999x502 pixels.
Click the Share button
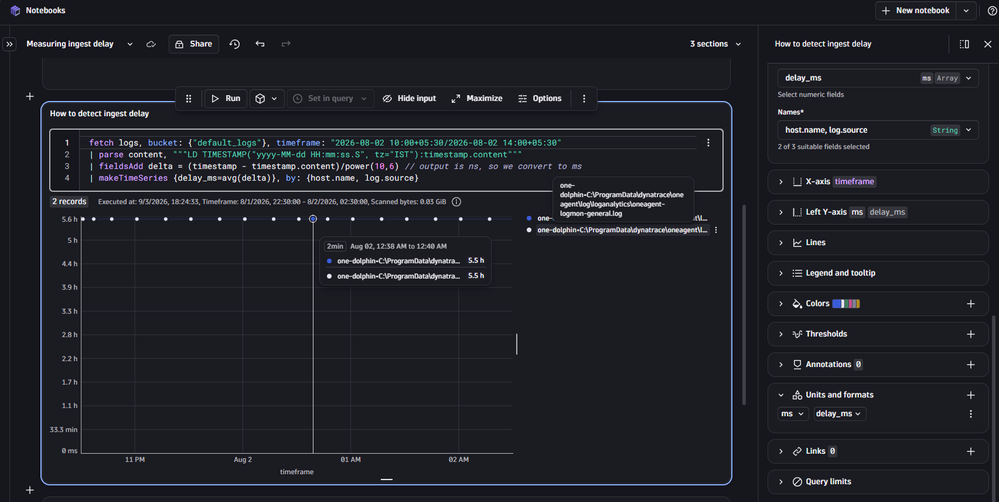(194, 44)
